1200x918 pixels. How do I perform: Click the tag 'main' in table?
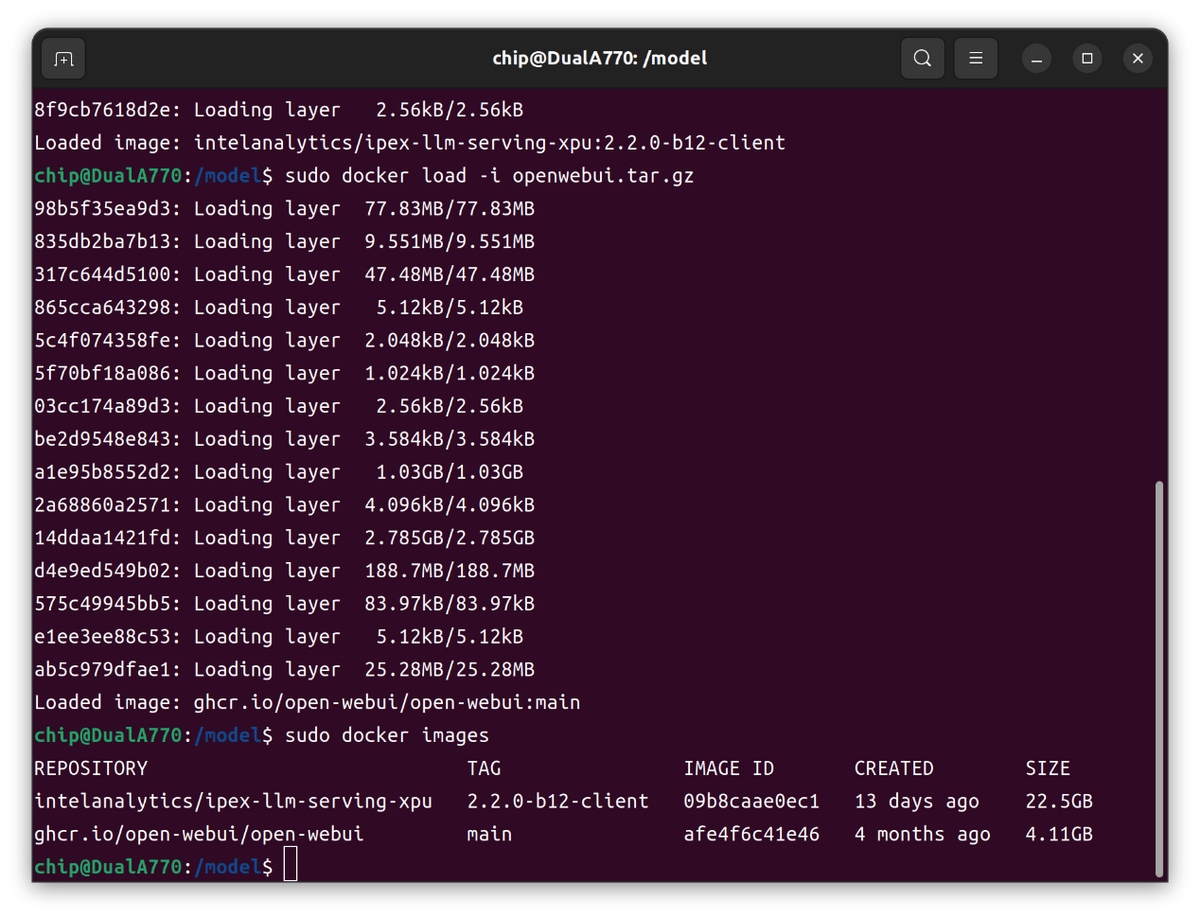[x=490, y=835]
